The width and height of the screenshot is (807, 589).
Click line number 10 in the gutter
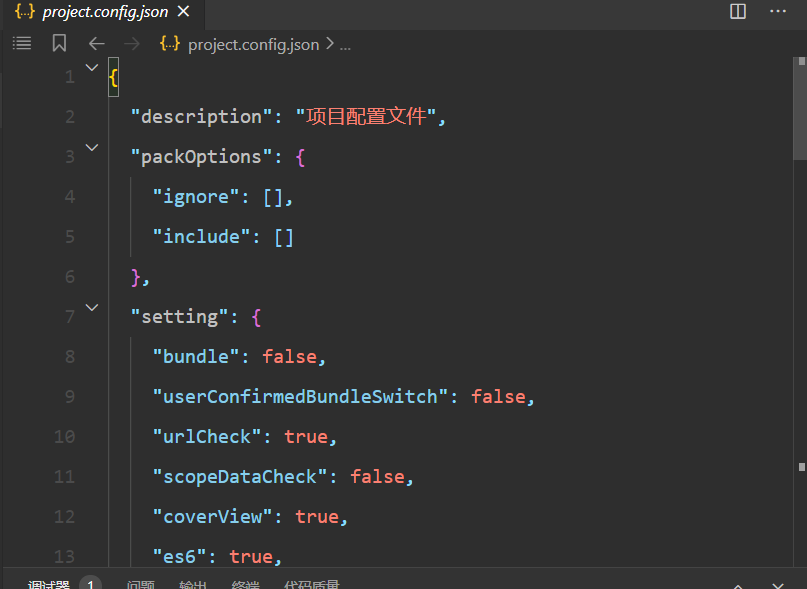tap(64, 437)
